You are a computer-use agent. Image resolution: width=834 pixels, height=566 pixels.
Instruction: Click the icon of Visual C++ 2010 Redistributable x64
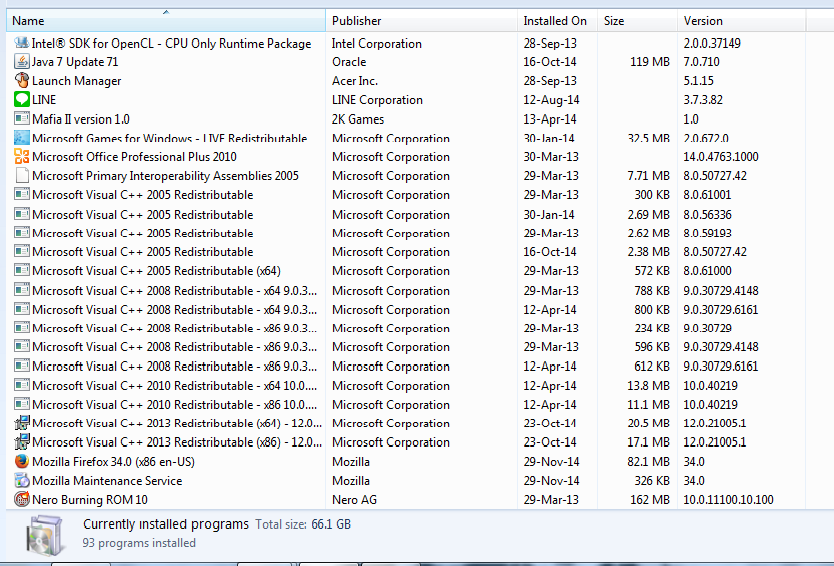[21, 385]
